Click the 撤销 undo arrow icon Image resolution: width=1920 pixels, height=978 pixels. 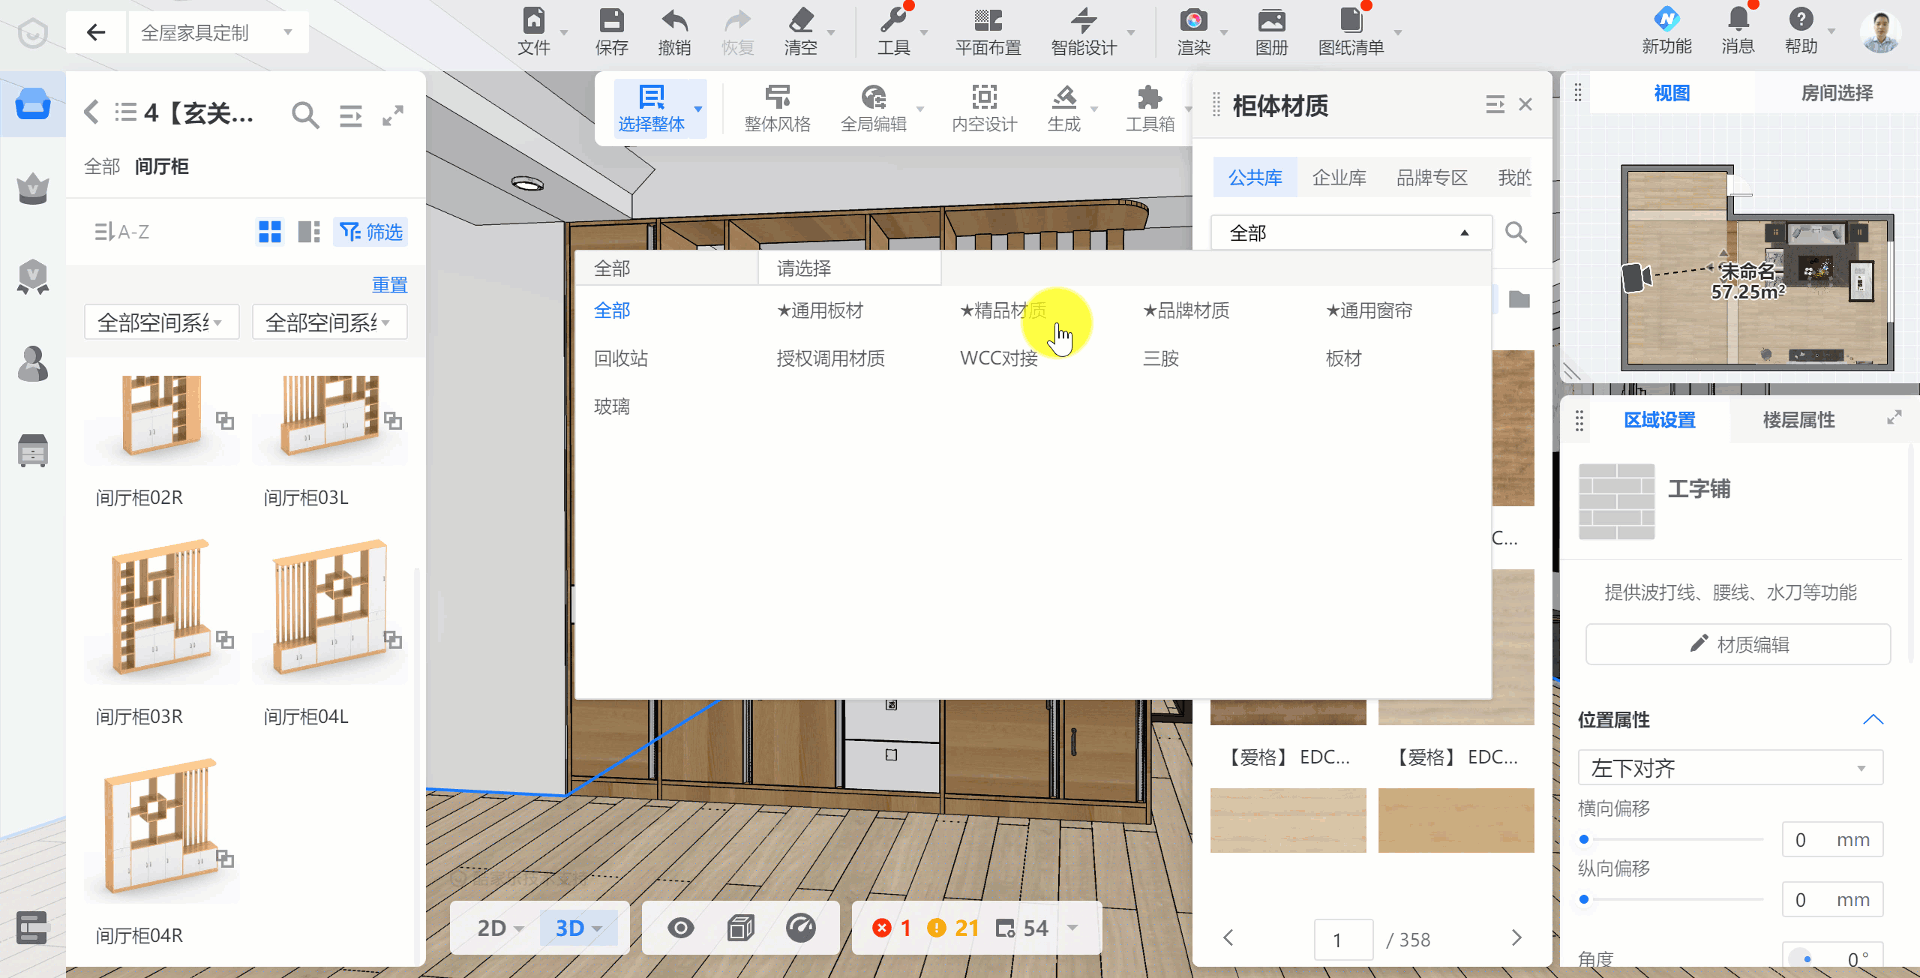[x=674, y=22]
